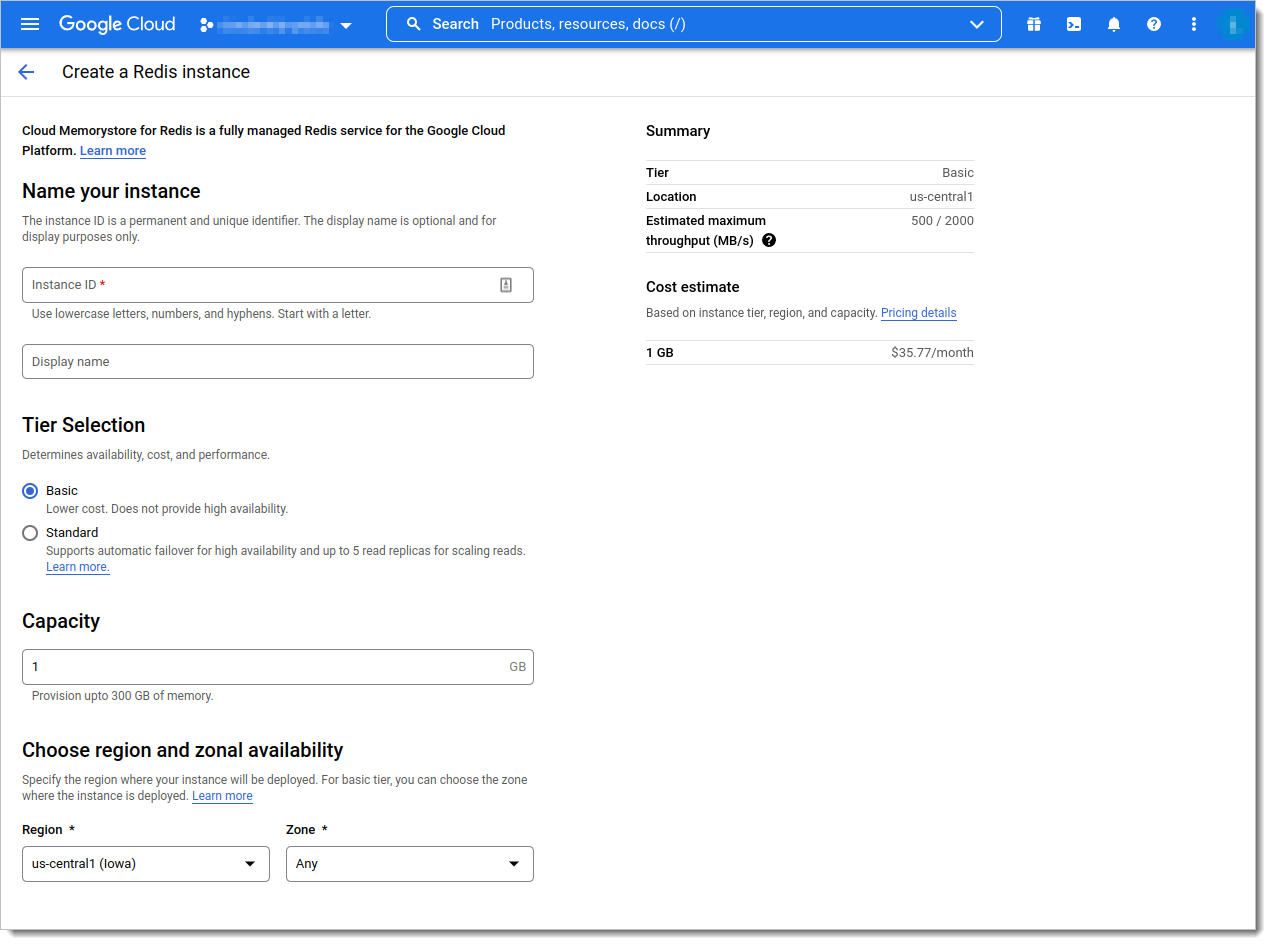The height and width of the screenshot is (945, 1271).
Task: Click the $35.77/month cost value
Action: tap(932, 353)
